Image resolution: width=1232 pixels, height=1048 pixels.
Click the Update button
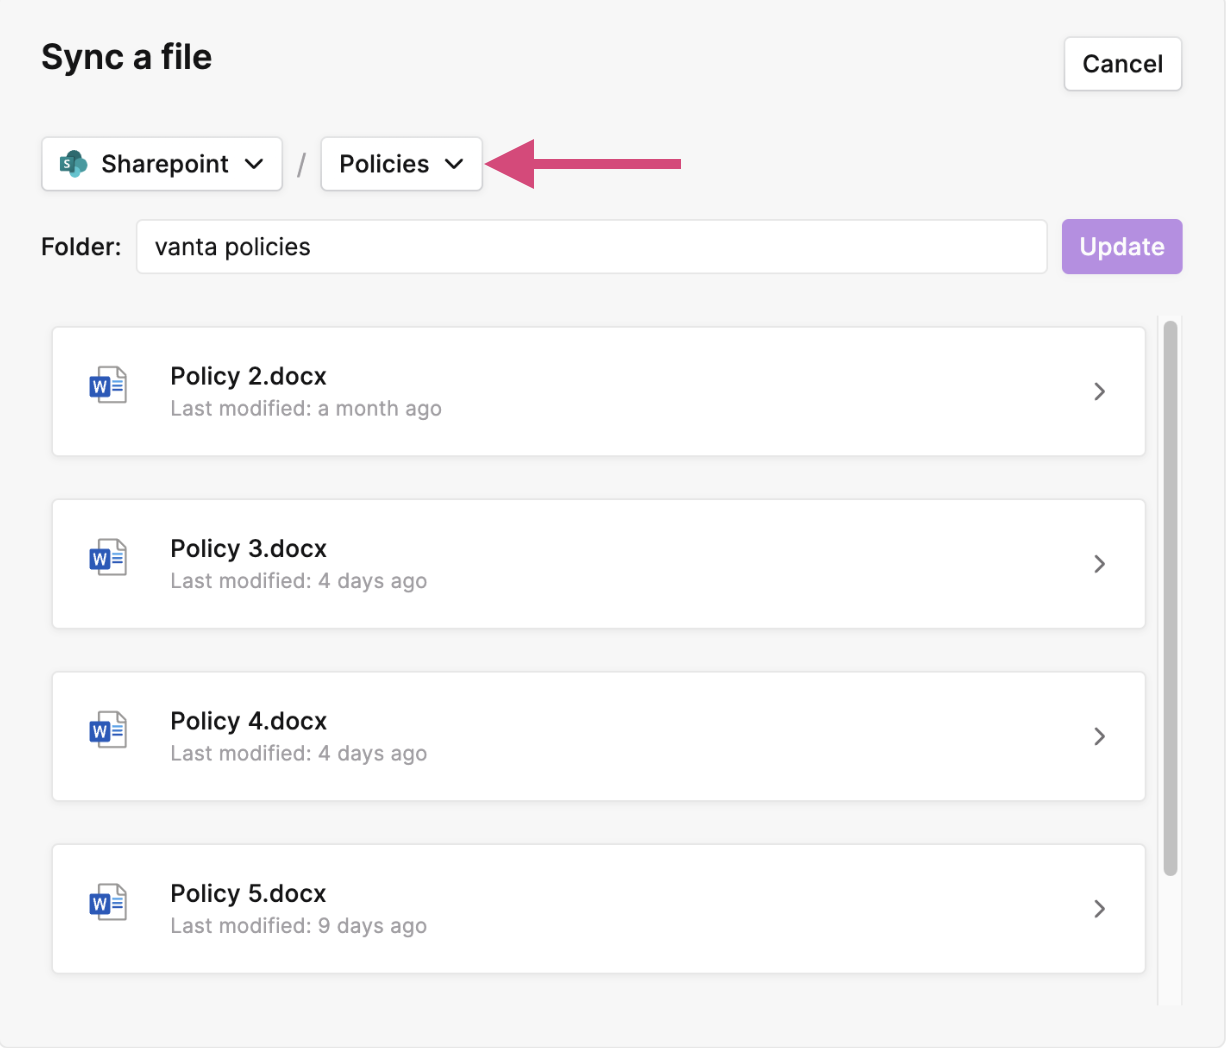(1122, 247)
